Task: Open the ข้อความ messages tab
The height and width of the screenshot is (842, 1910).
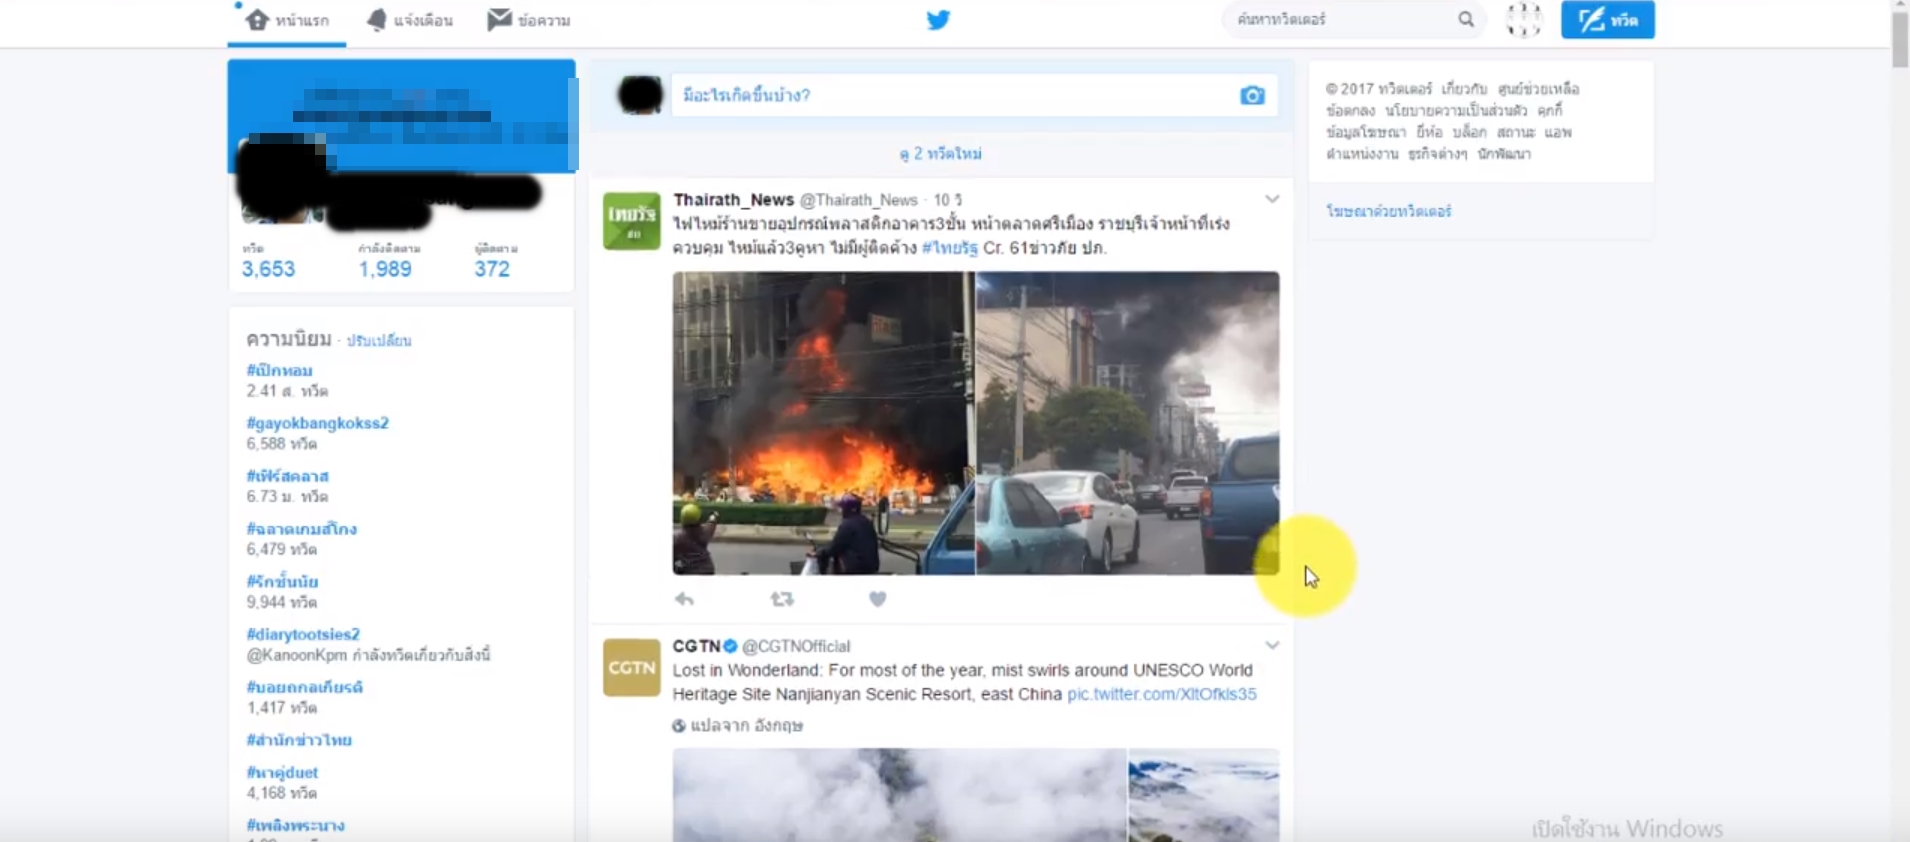Action: point(529,20)
